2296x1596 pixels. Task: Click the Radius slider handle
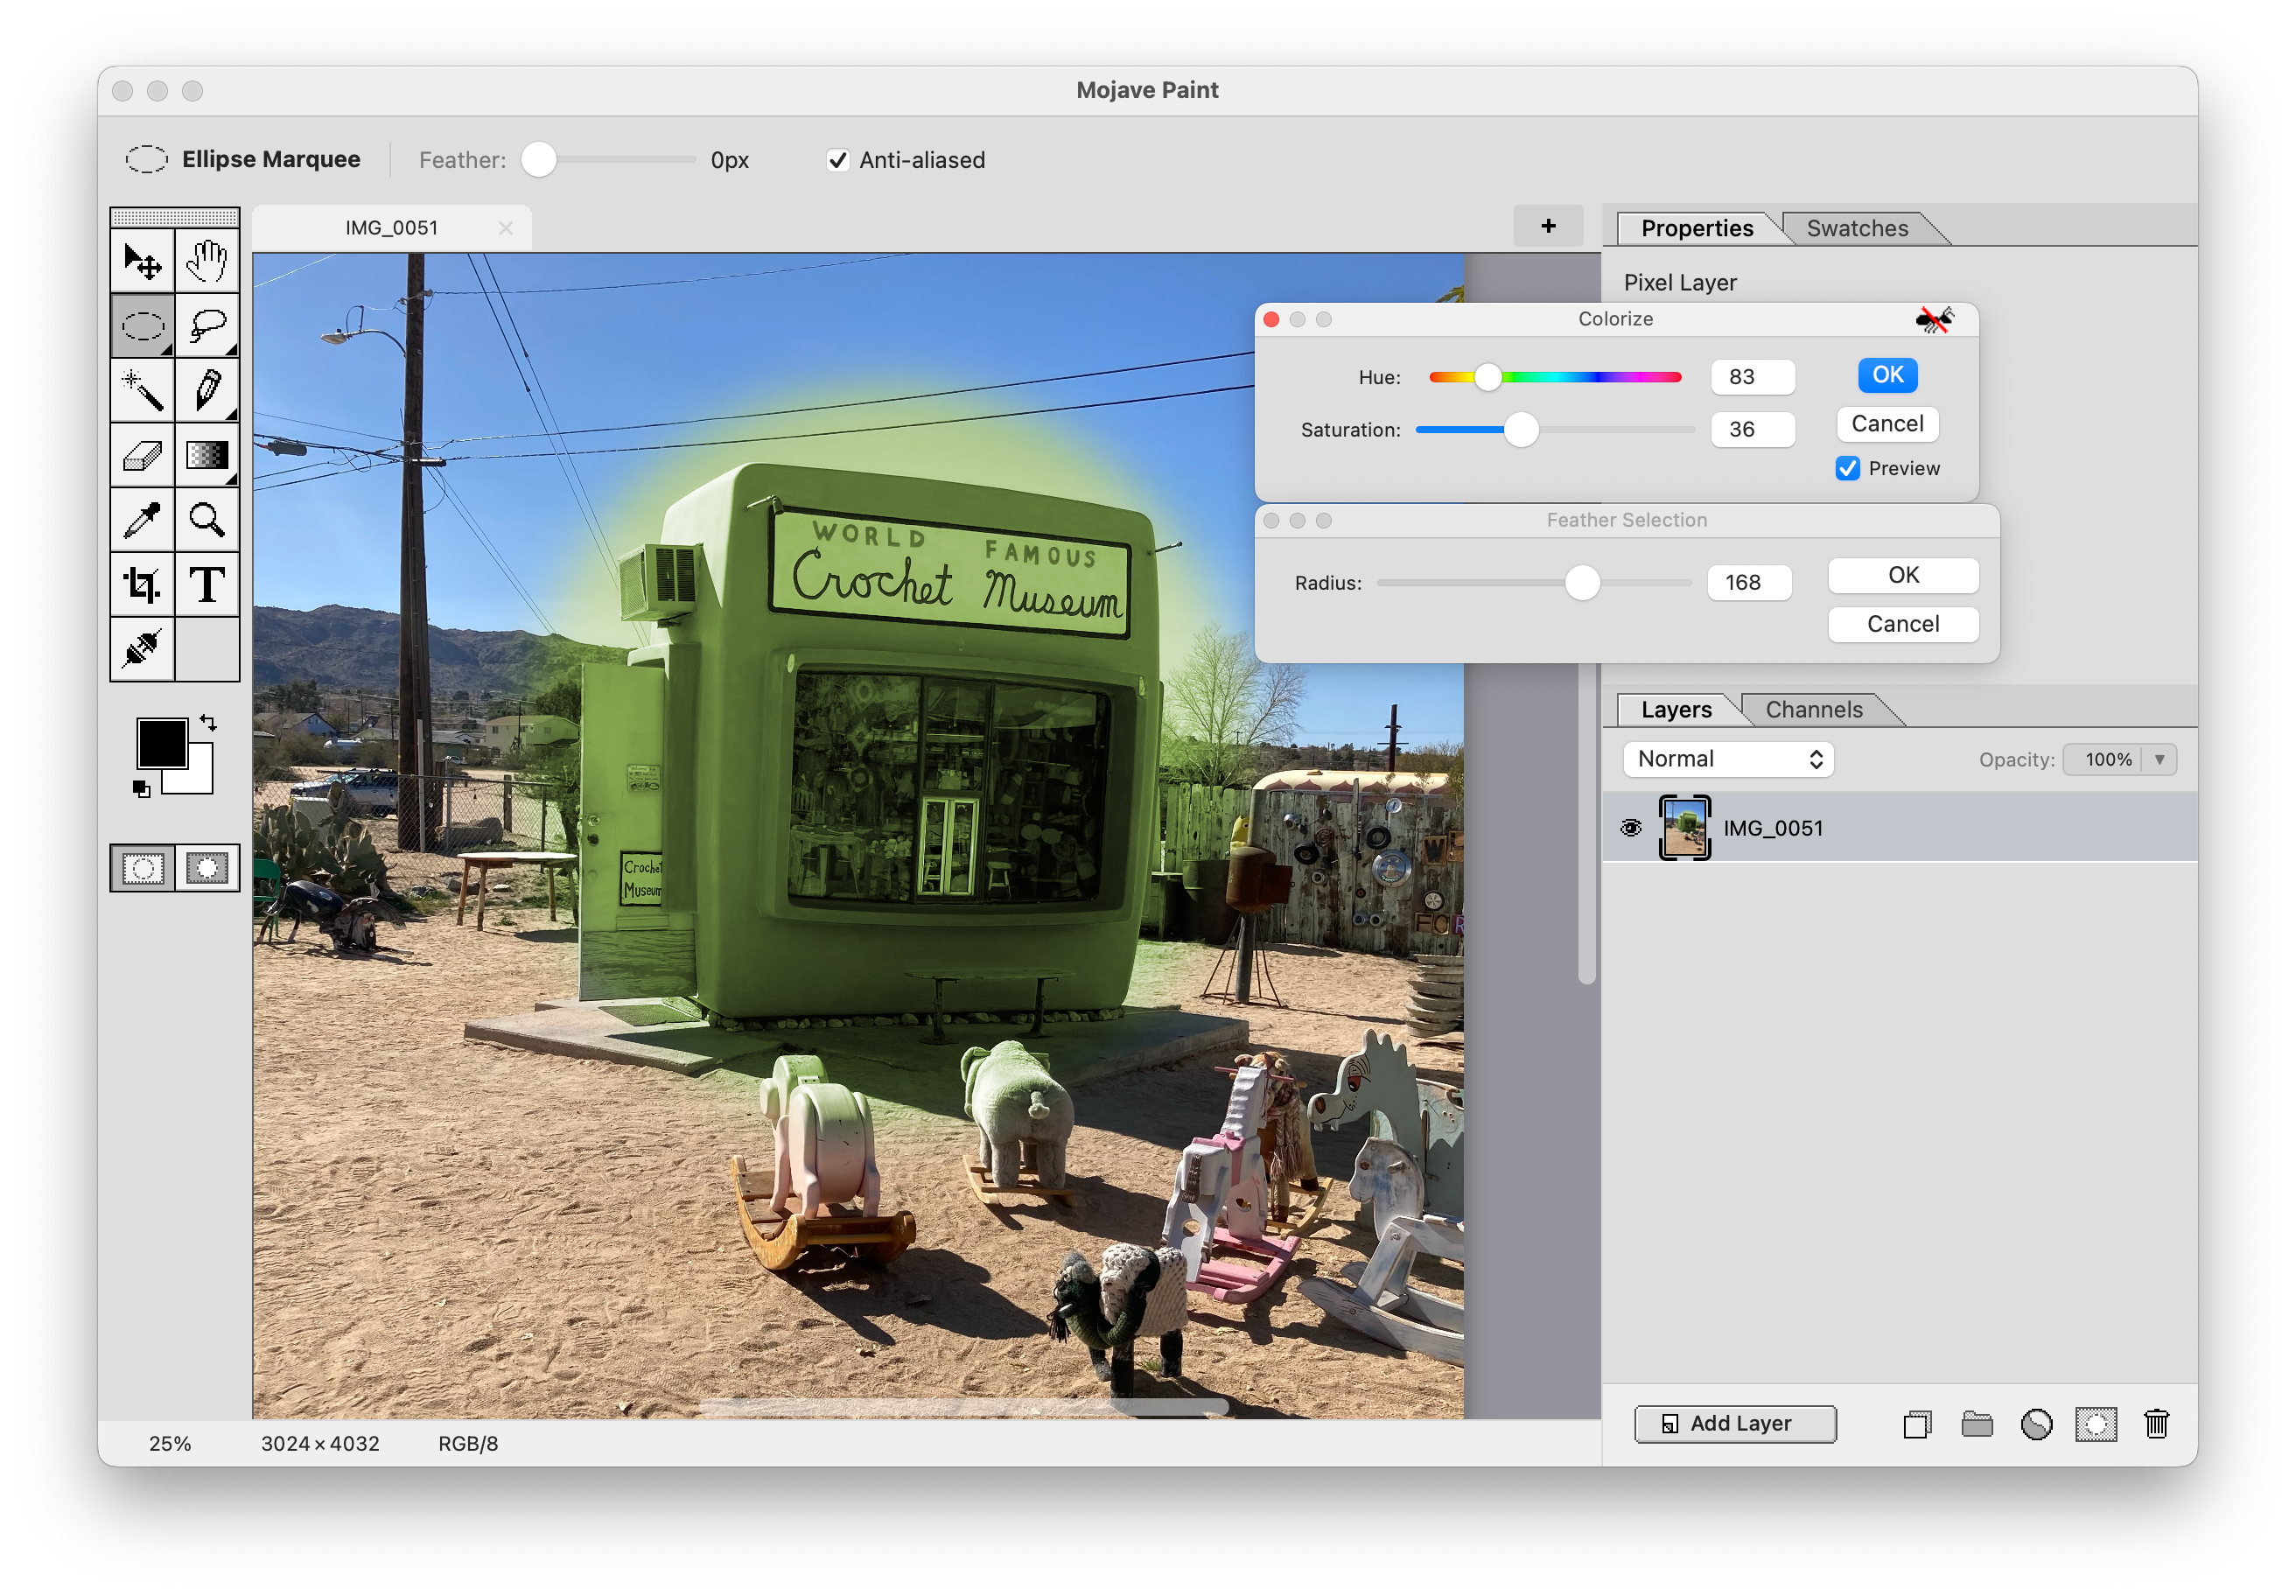coord(1582,583)
